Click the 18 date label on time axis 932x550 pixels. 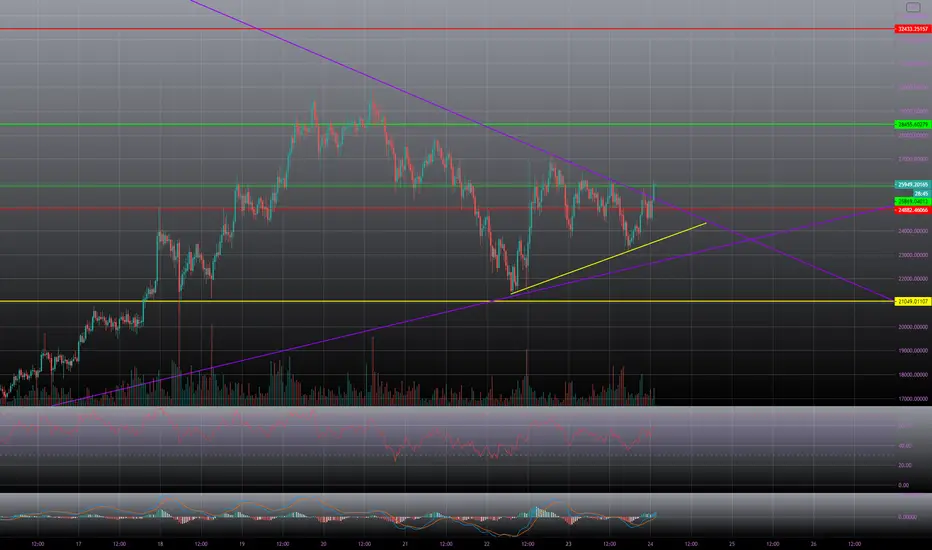click(x=160, y=543)
